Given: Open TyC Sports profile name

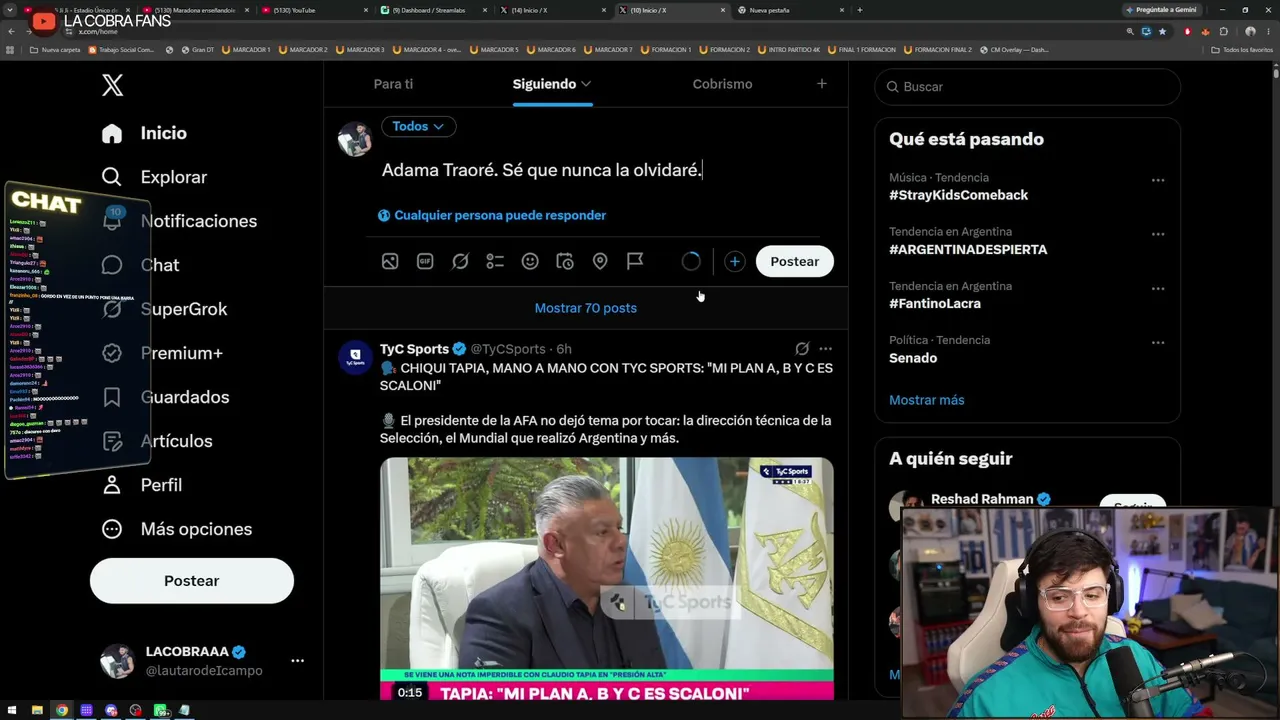Looking at the screenshot, I should click(414, 349).
